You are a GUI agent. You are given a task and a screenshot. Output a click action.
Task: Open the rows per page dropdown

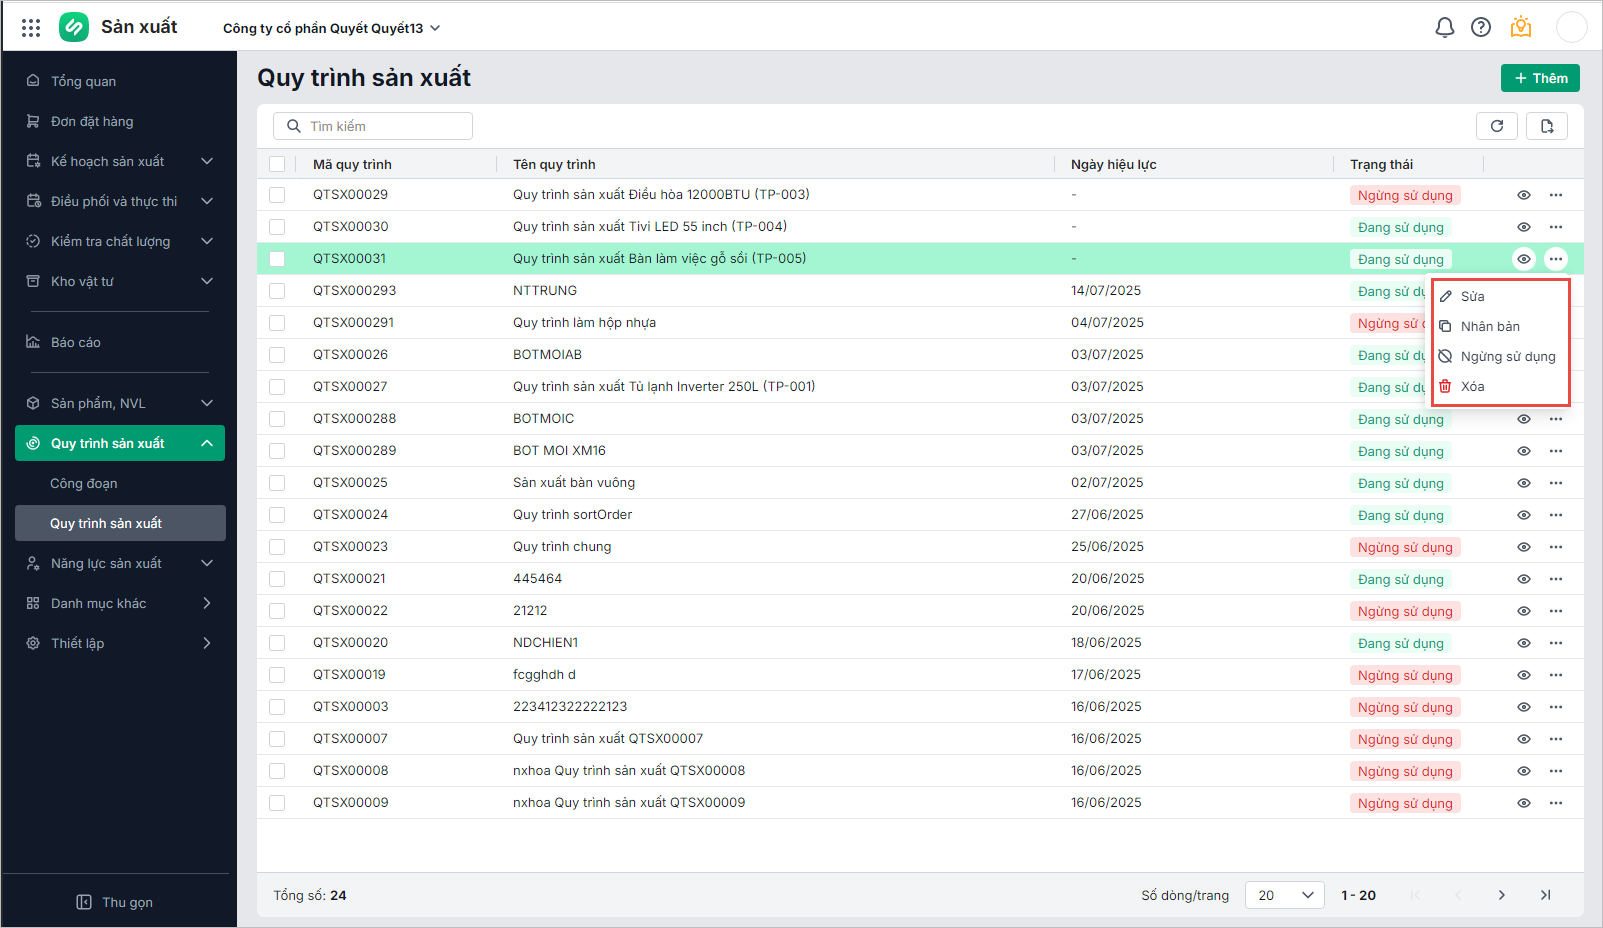point(1284,895)
